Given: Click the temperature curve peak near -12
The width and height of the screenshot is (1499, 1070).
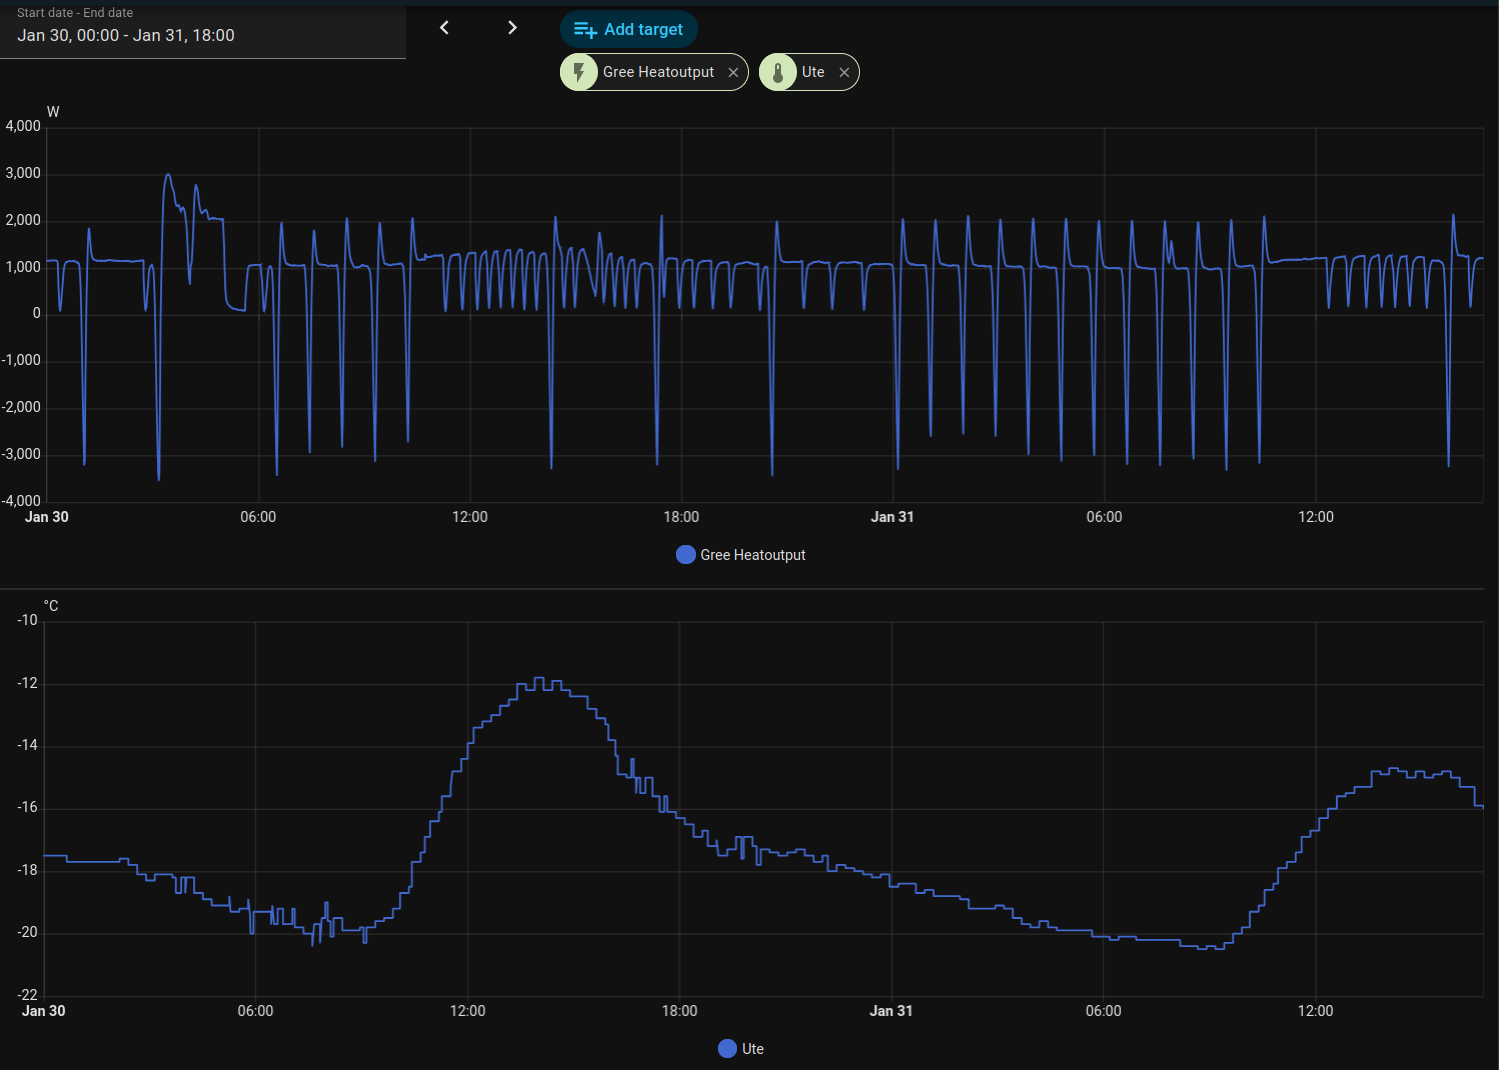Looking at the screenshot, I should click(x=540, y=680).
